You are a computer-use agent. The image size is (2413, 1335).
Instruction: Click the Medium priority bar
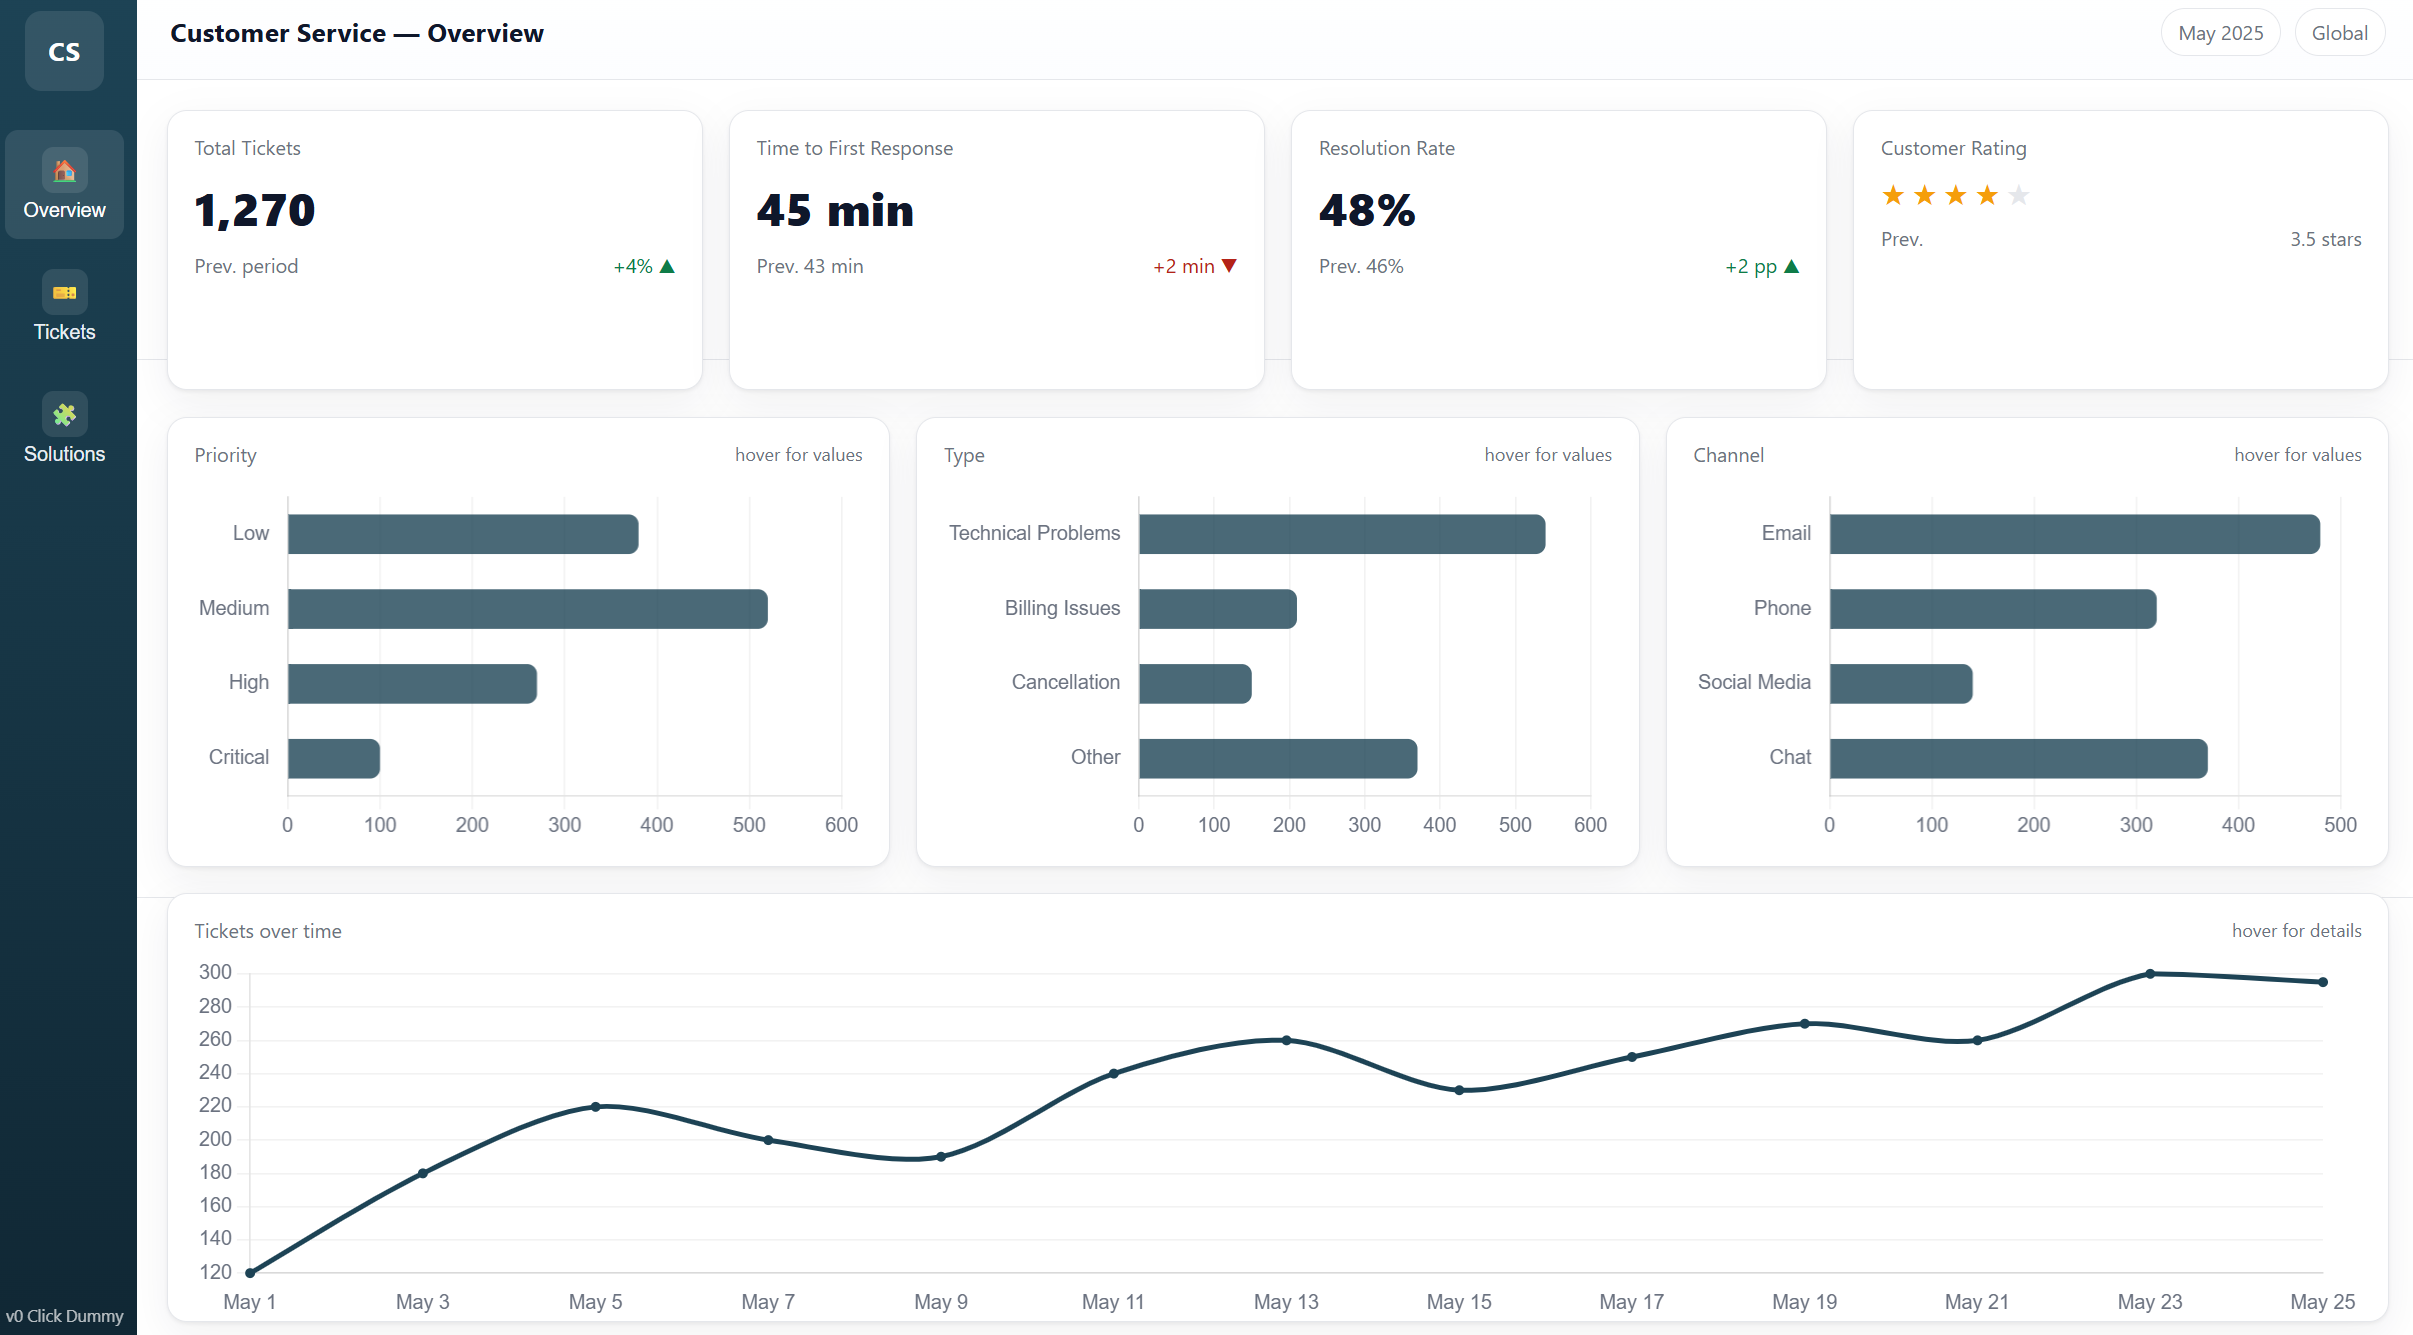click(527, 609)
